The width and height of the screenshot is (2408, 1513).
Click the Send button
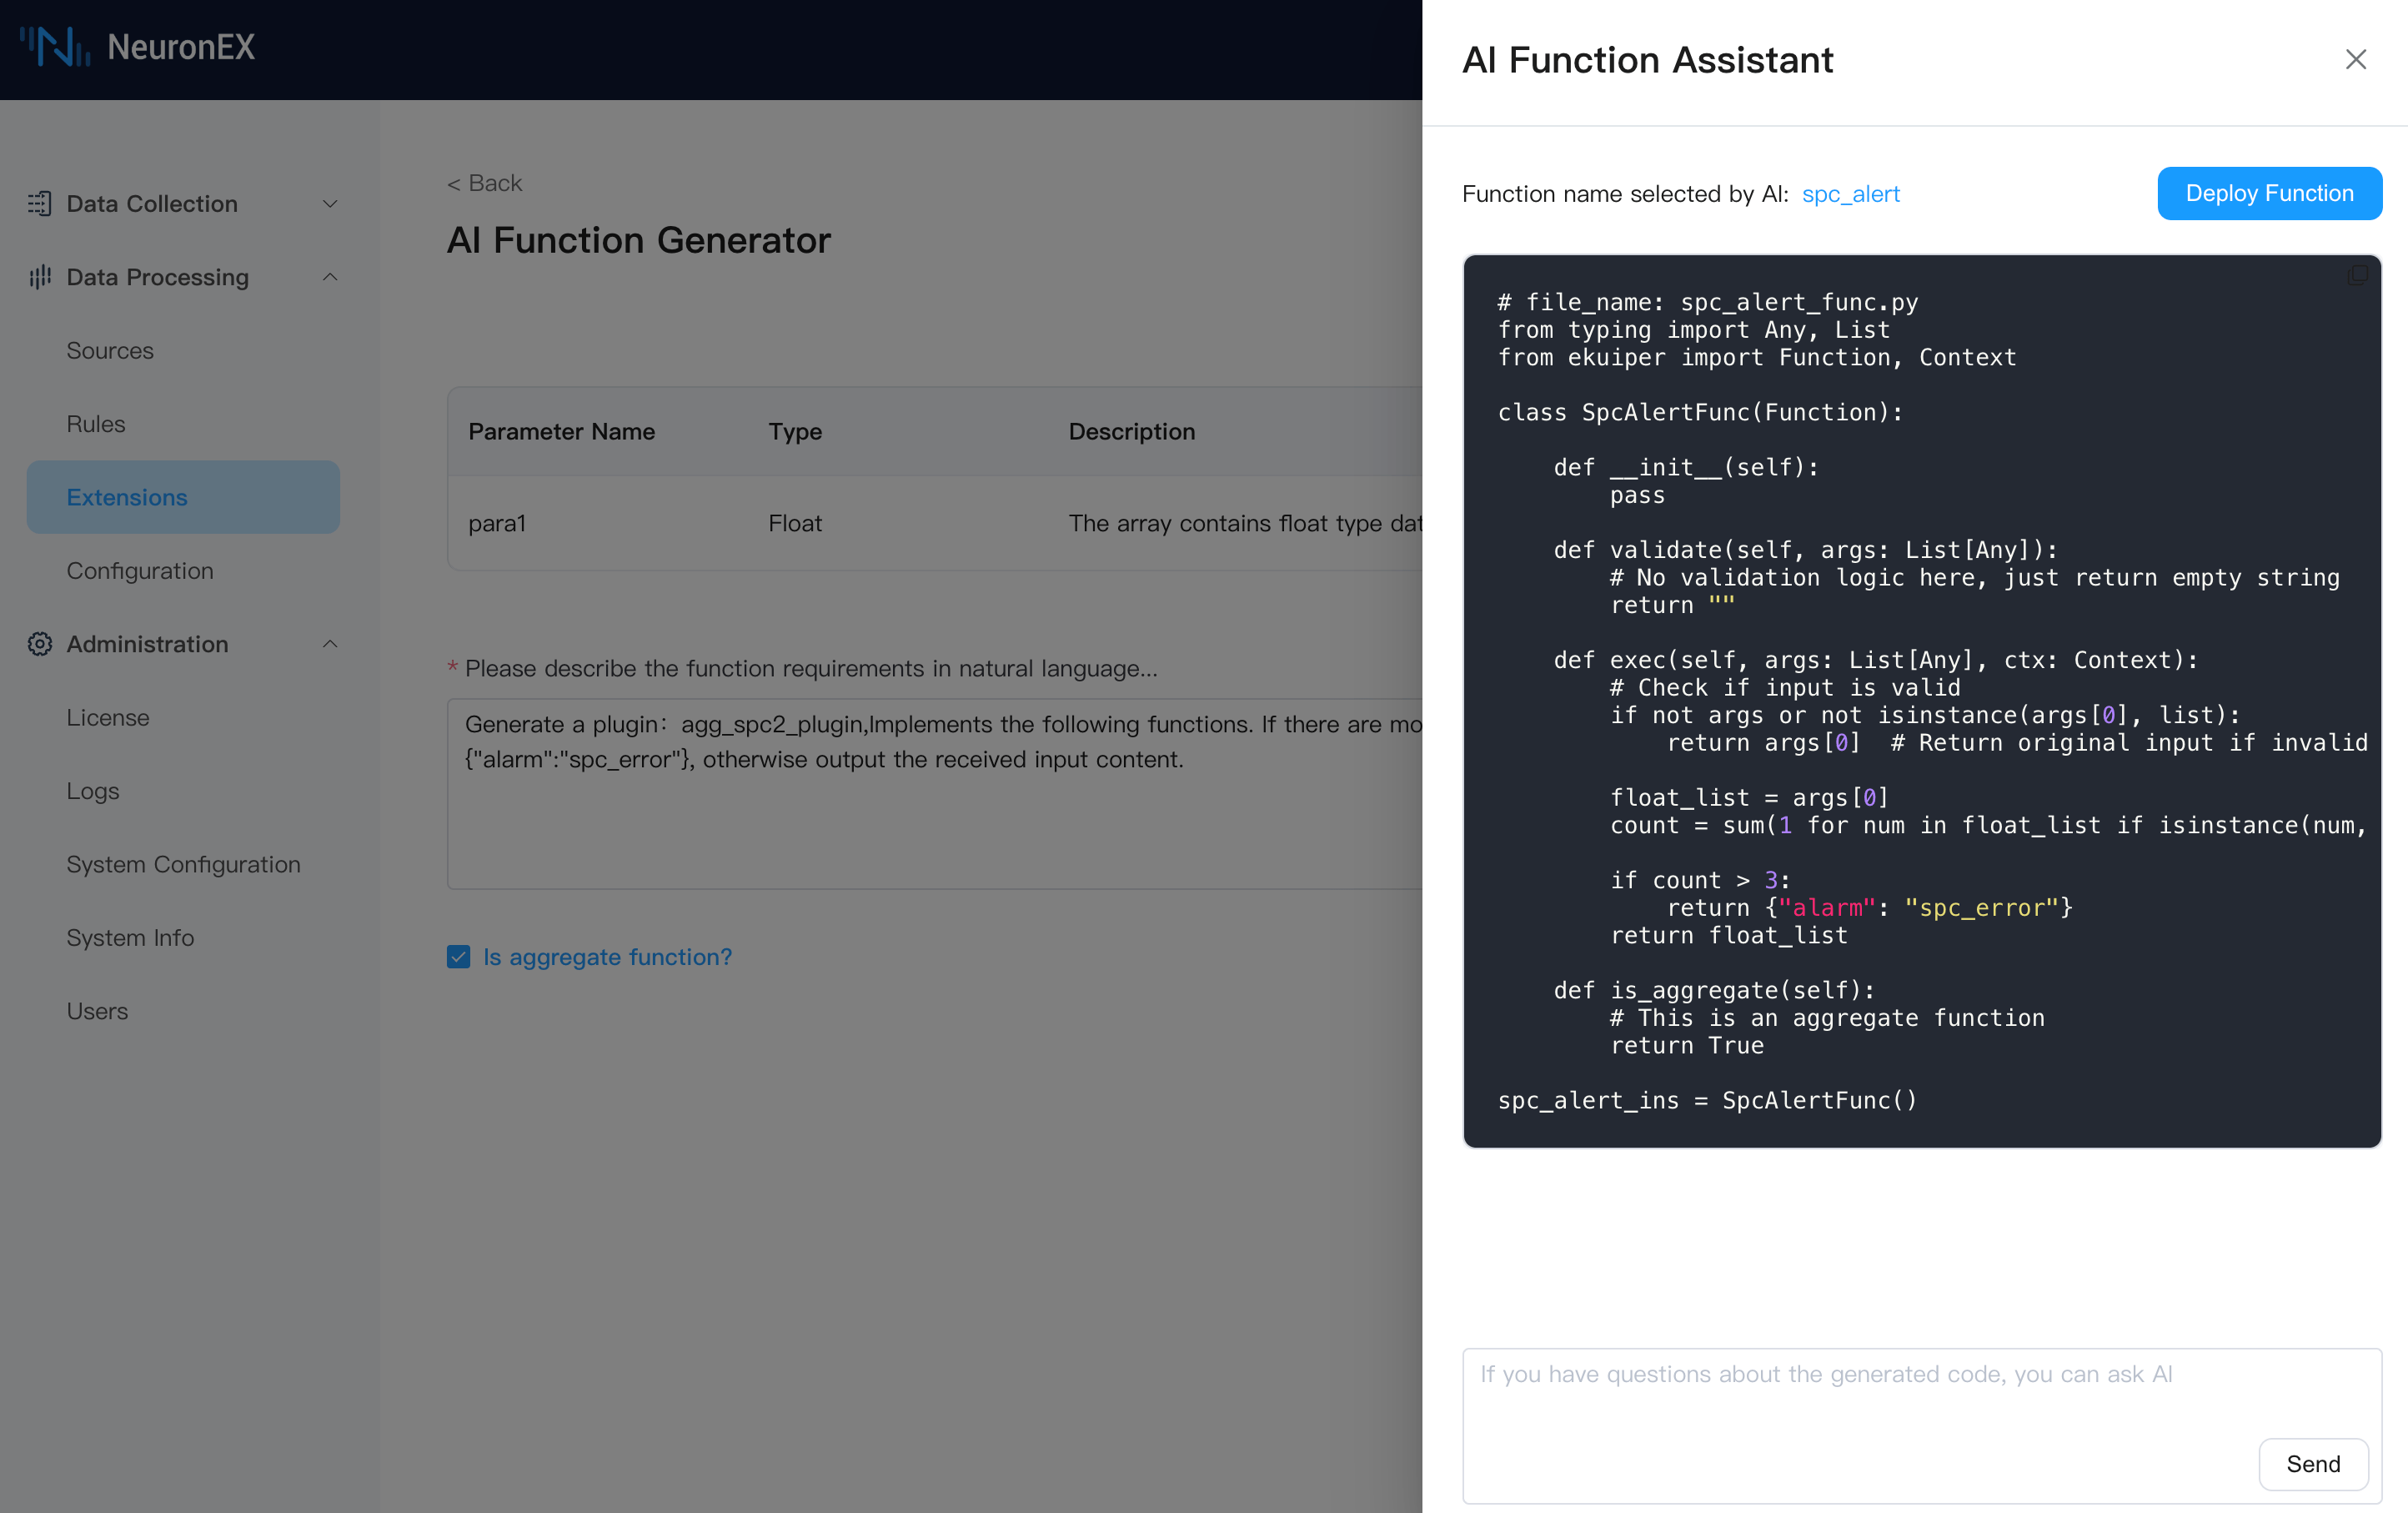point(2312,1464)
